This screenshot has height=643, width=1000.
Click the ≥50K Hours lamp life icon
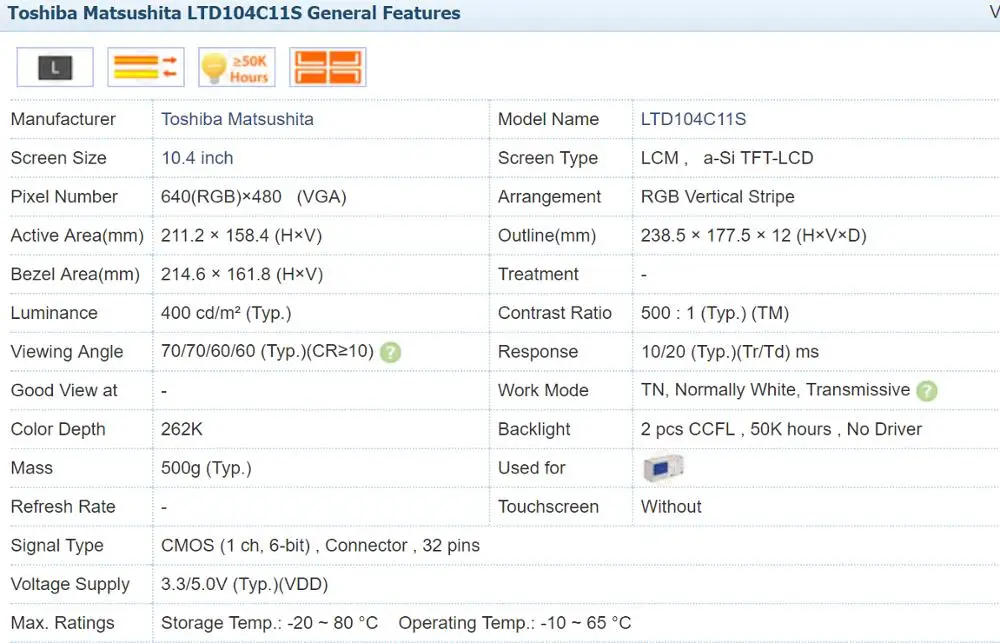(x=237, y=67)
